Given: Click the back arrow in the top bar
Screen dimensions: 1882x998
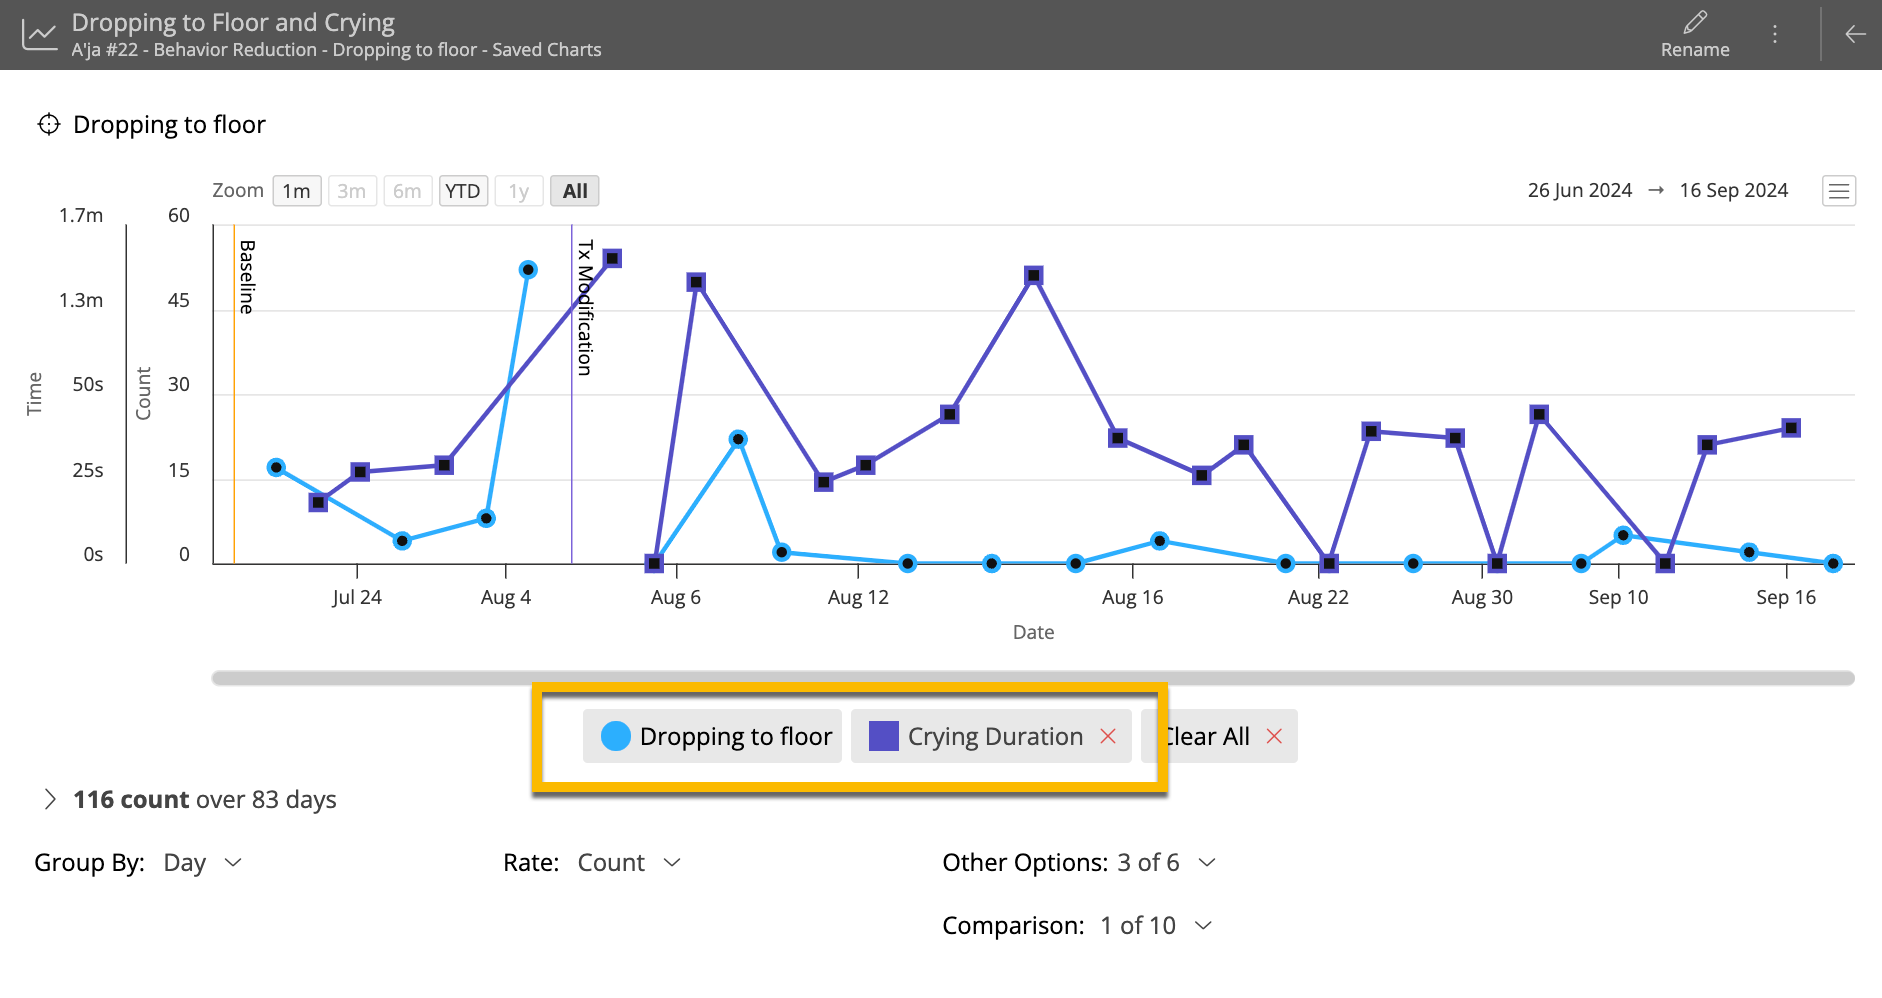Looking at the screenshot, I should pyautogui.click(x=1853, y=33).
